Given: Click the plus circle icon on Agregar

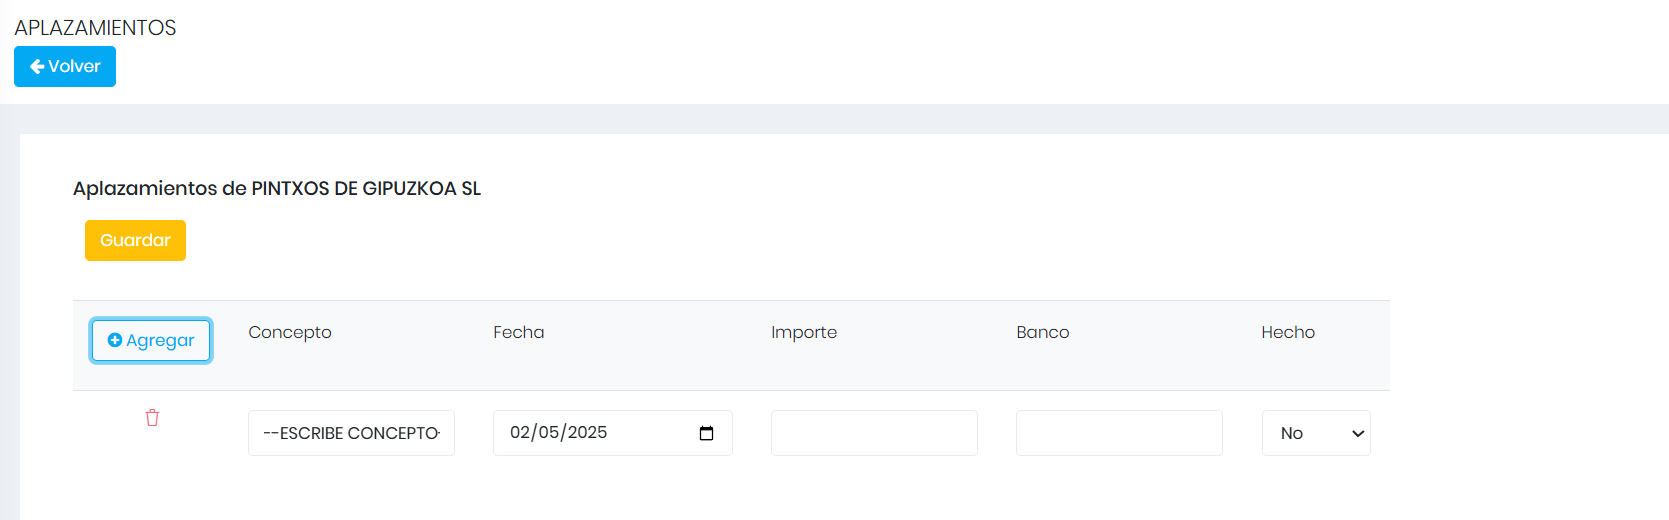Looking at the screenshot, I should 115,340.
